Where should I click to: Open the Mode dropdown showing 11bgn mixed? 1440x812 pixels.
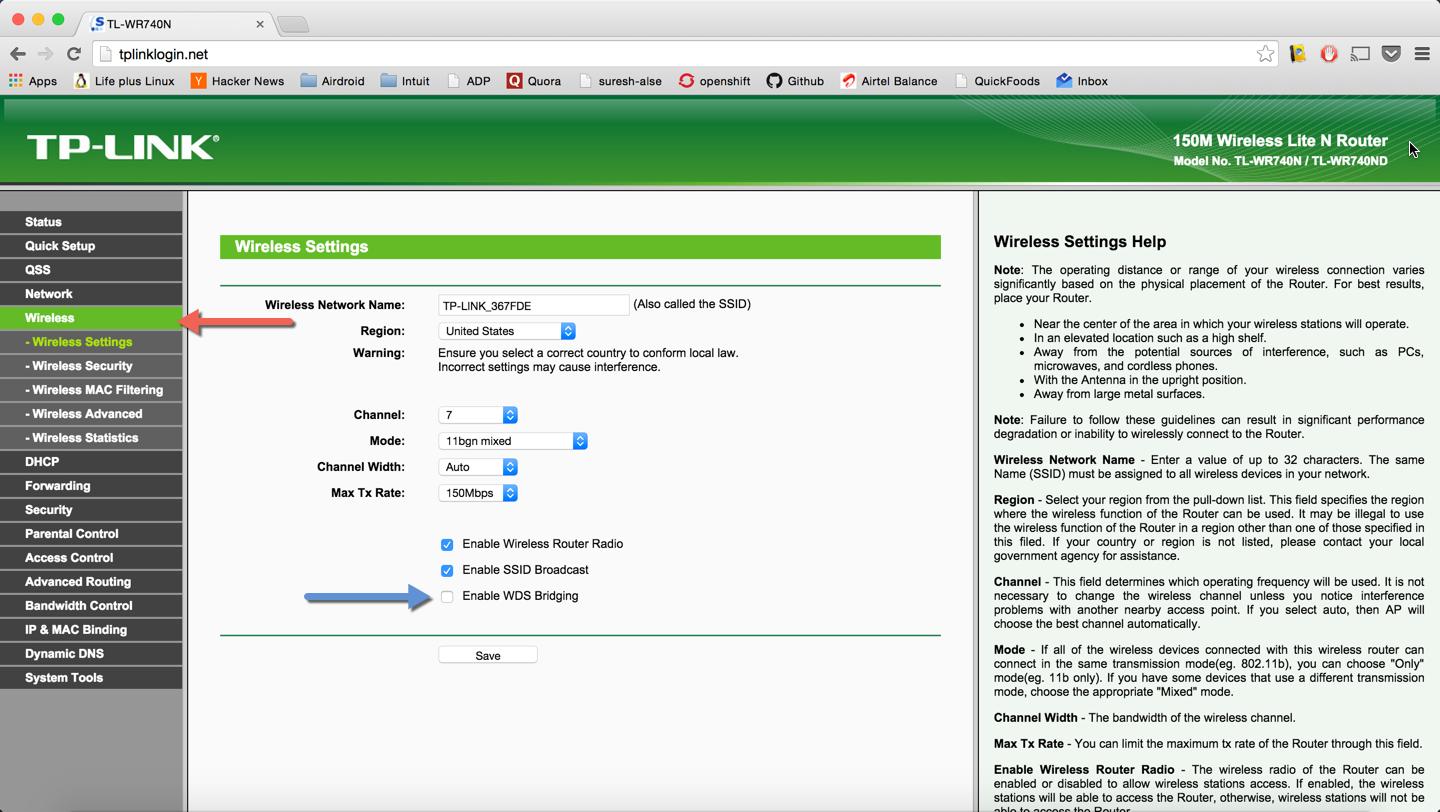click(513, 441)
